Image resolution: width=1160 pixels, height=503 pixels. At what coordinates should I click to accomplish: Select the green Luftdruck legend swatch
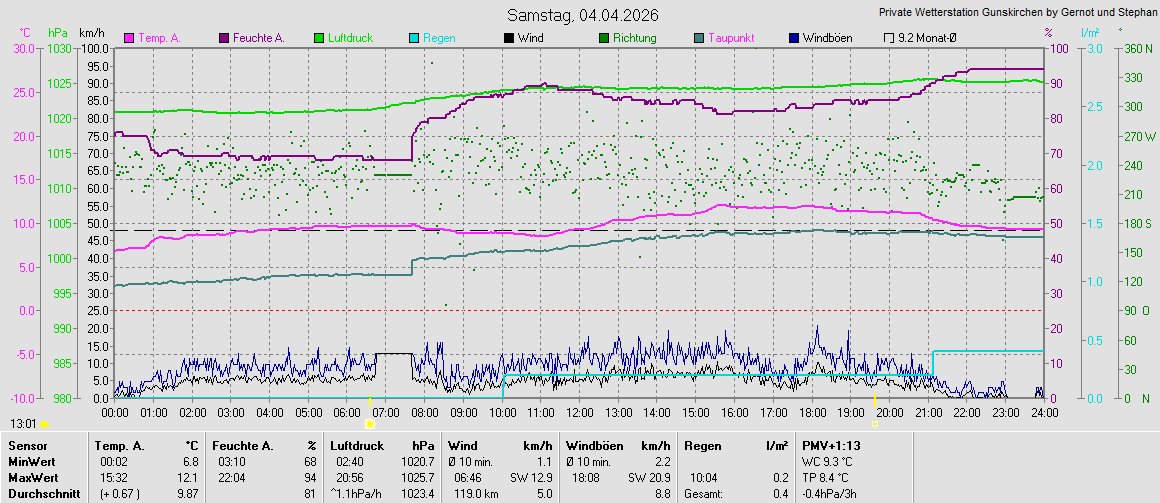pos(319,38)
